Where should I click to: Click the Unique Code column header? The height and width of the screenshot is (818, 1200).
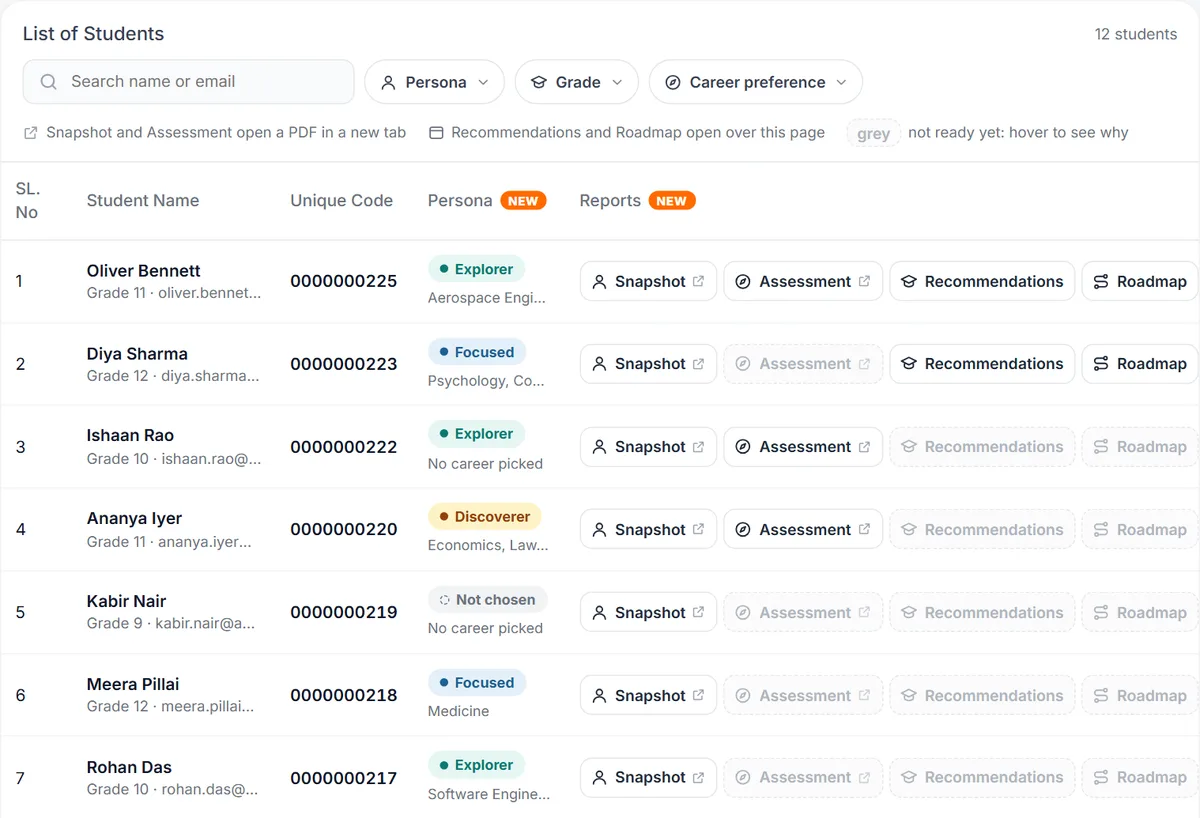tap(341, 201)
